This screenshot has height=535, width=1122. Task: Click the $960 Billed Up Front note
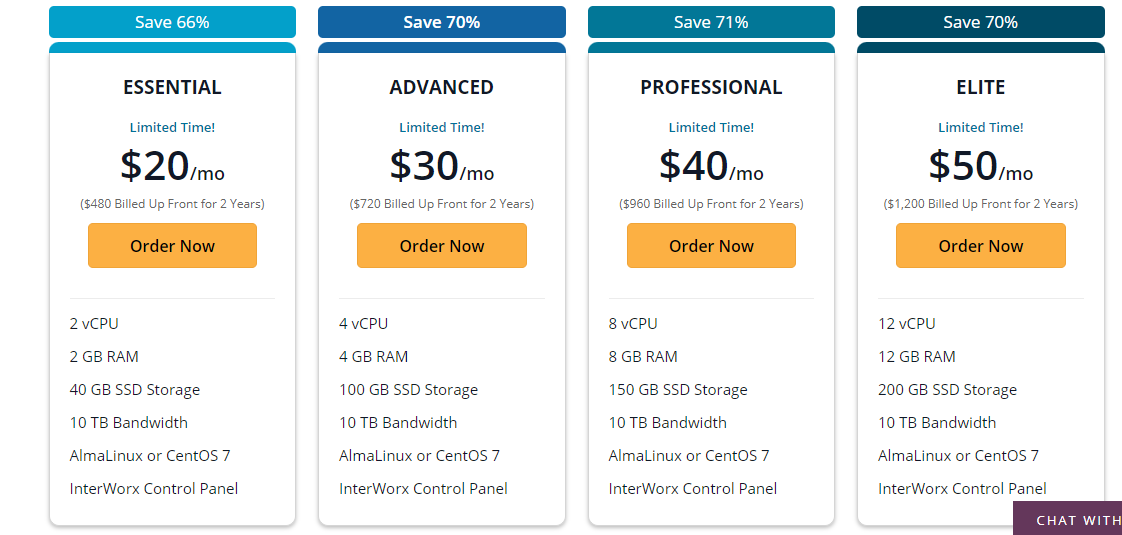coord(711,204)
